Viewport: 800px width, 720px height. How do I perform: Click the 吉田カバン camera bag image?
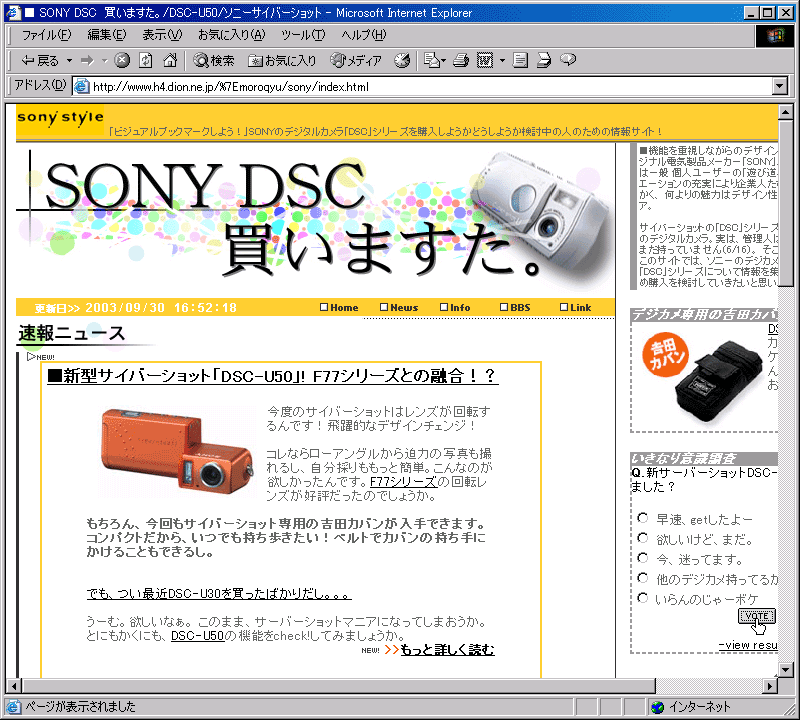(x=703, y=379)
